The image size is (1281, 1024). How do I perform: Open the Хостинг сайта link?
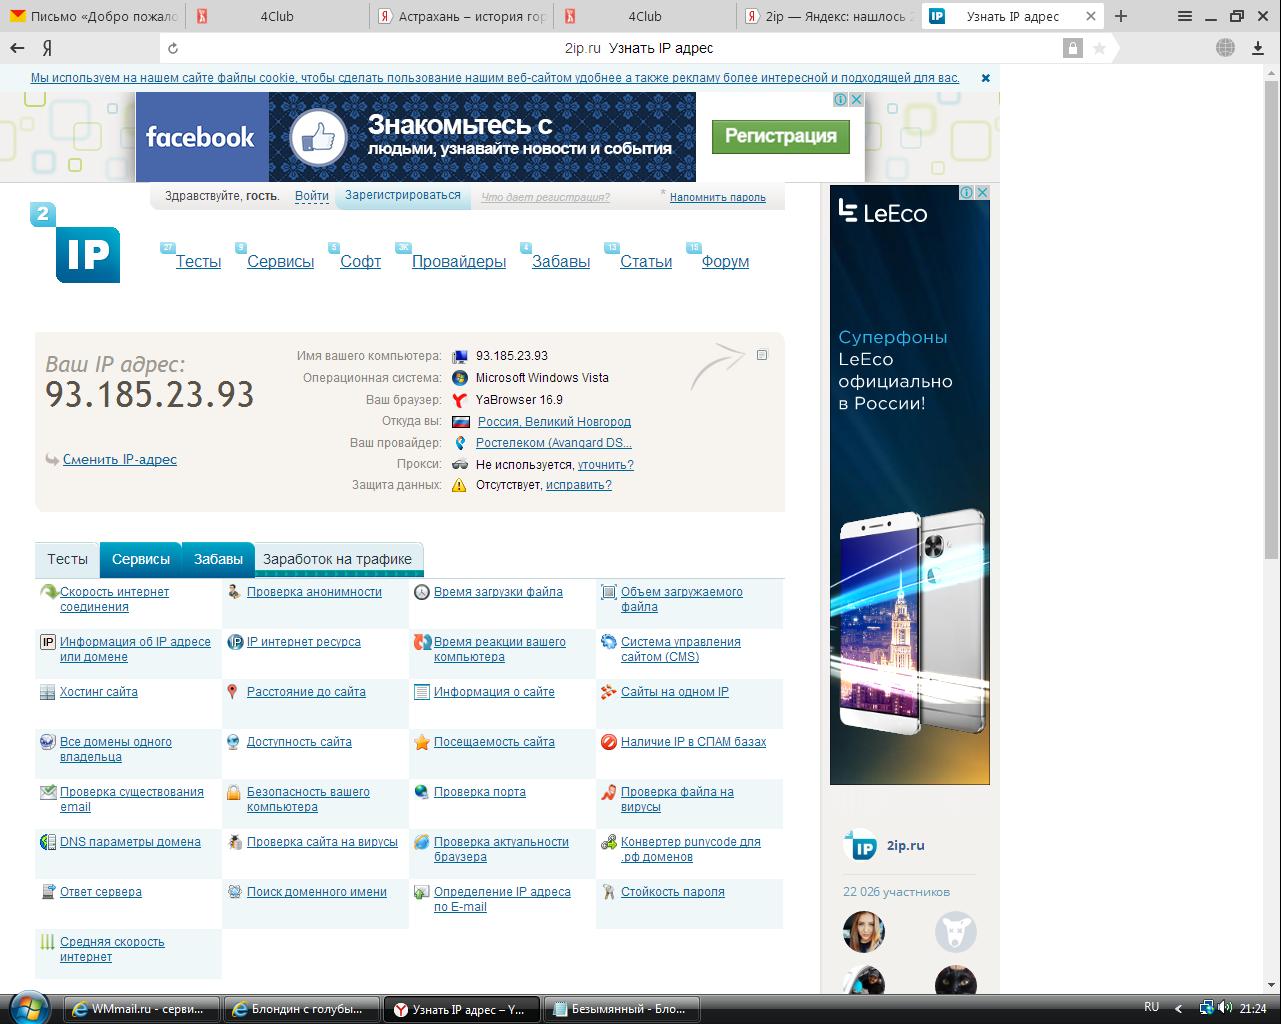[99, 692]
